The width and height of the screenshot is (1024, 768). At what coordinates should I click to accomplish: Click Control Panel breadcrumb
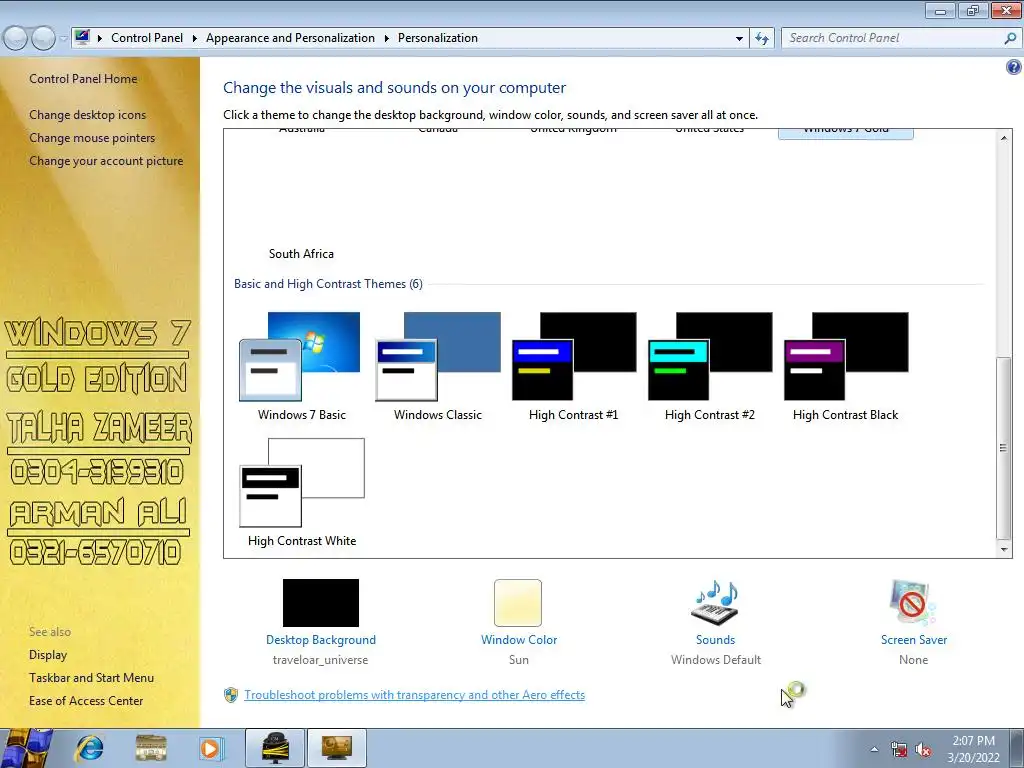pos(147,38)
